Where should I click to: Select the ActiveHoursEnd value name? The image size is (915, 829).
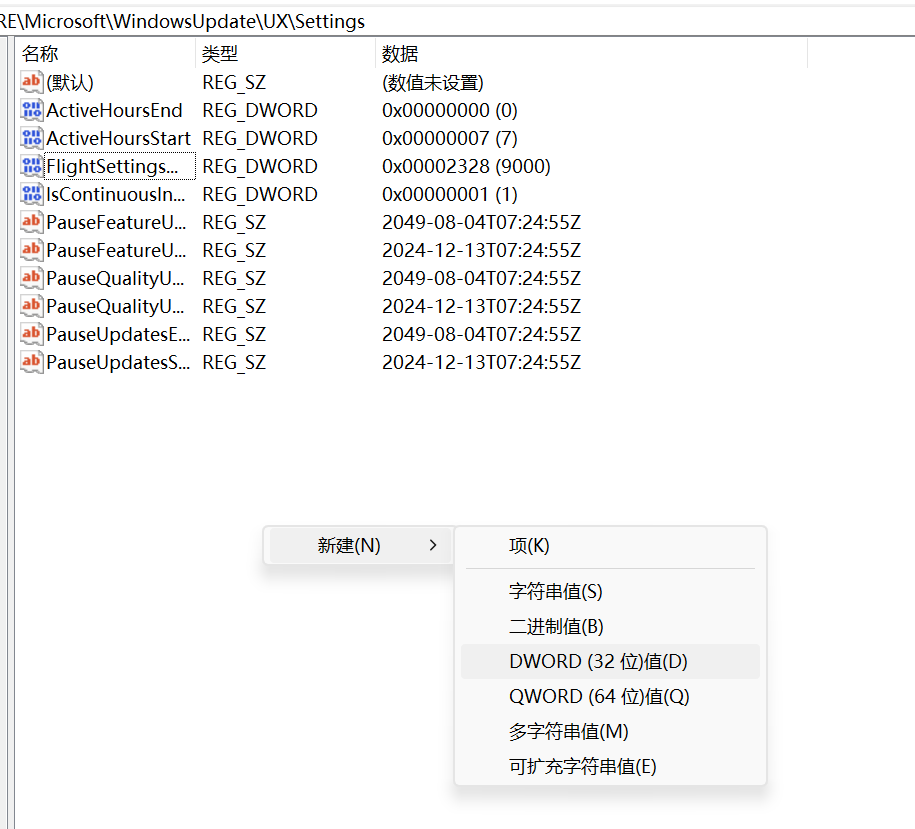[x=114, y=110]
